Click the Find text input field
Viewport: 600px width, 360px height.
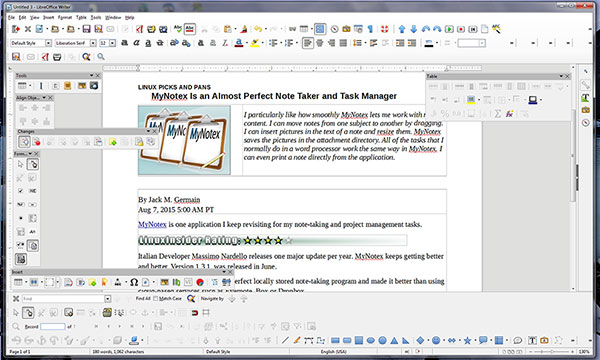[63, 299]
